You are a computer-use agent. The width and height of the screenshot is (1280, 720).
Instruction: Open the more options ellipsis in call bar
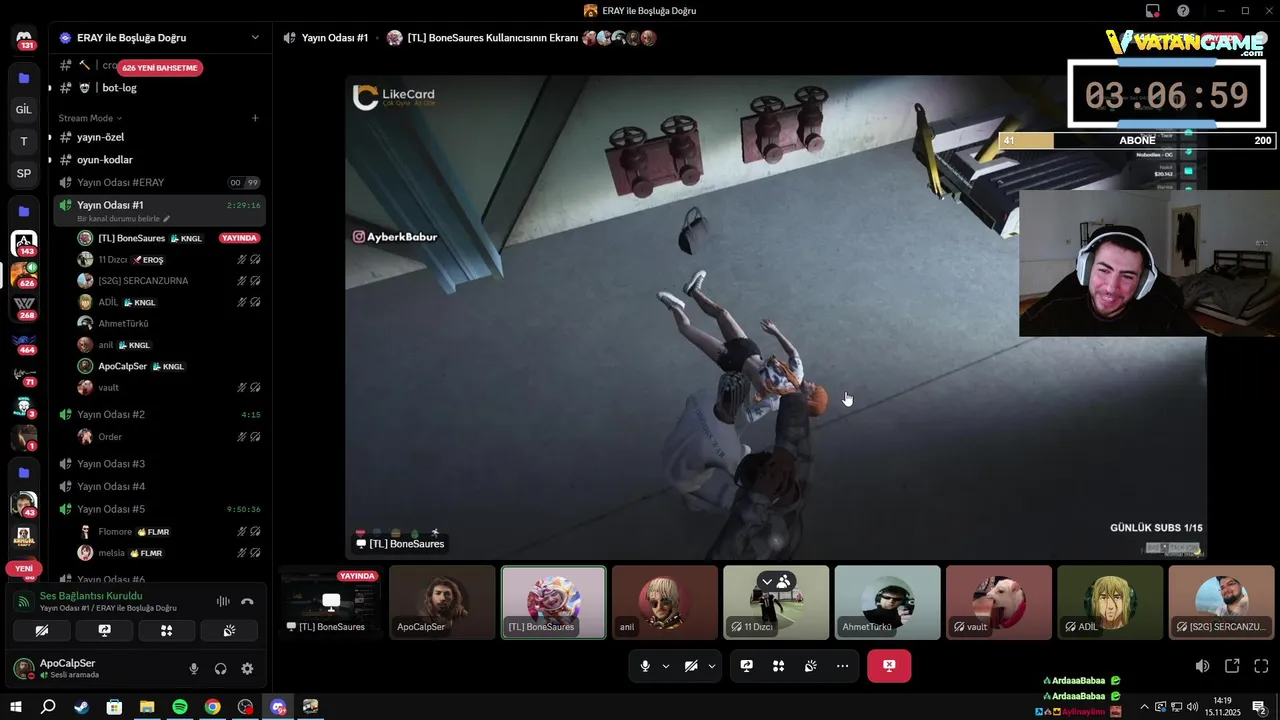pos(843,666)
